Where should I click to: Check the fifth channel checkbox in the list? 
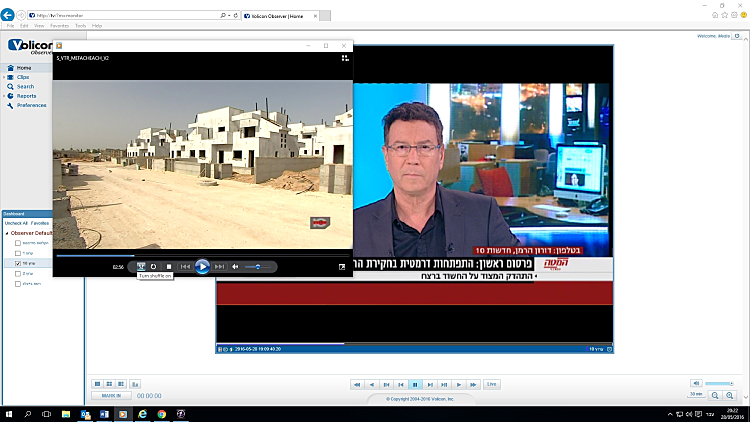coord(18,284)
